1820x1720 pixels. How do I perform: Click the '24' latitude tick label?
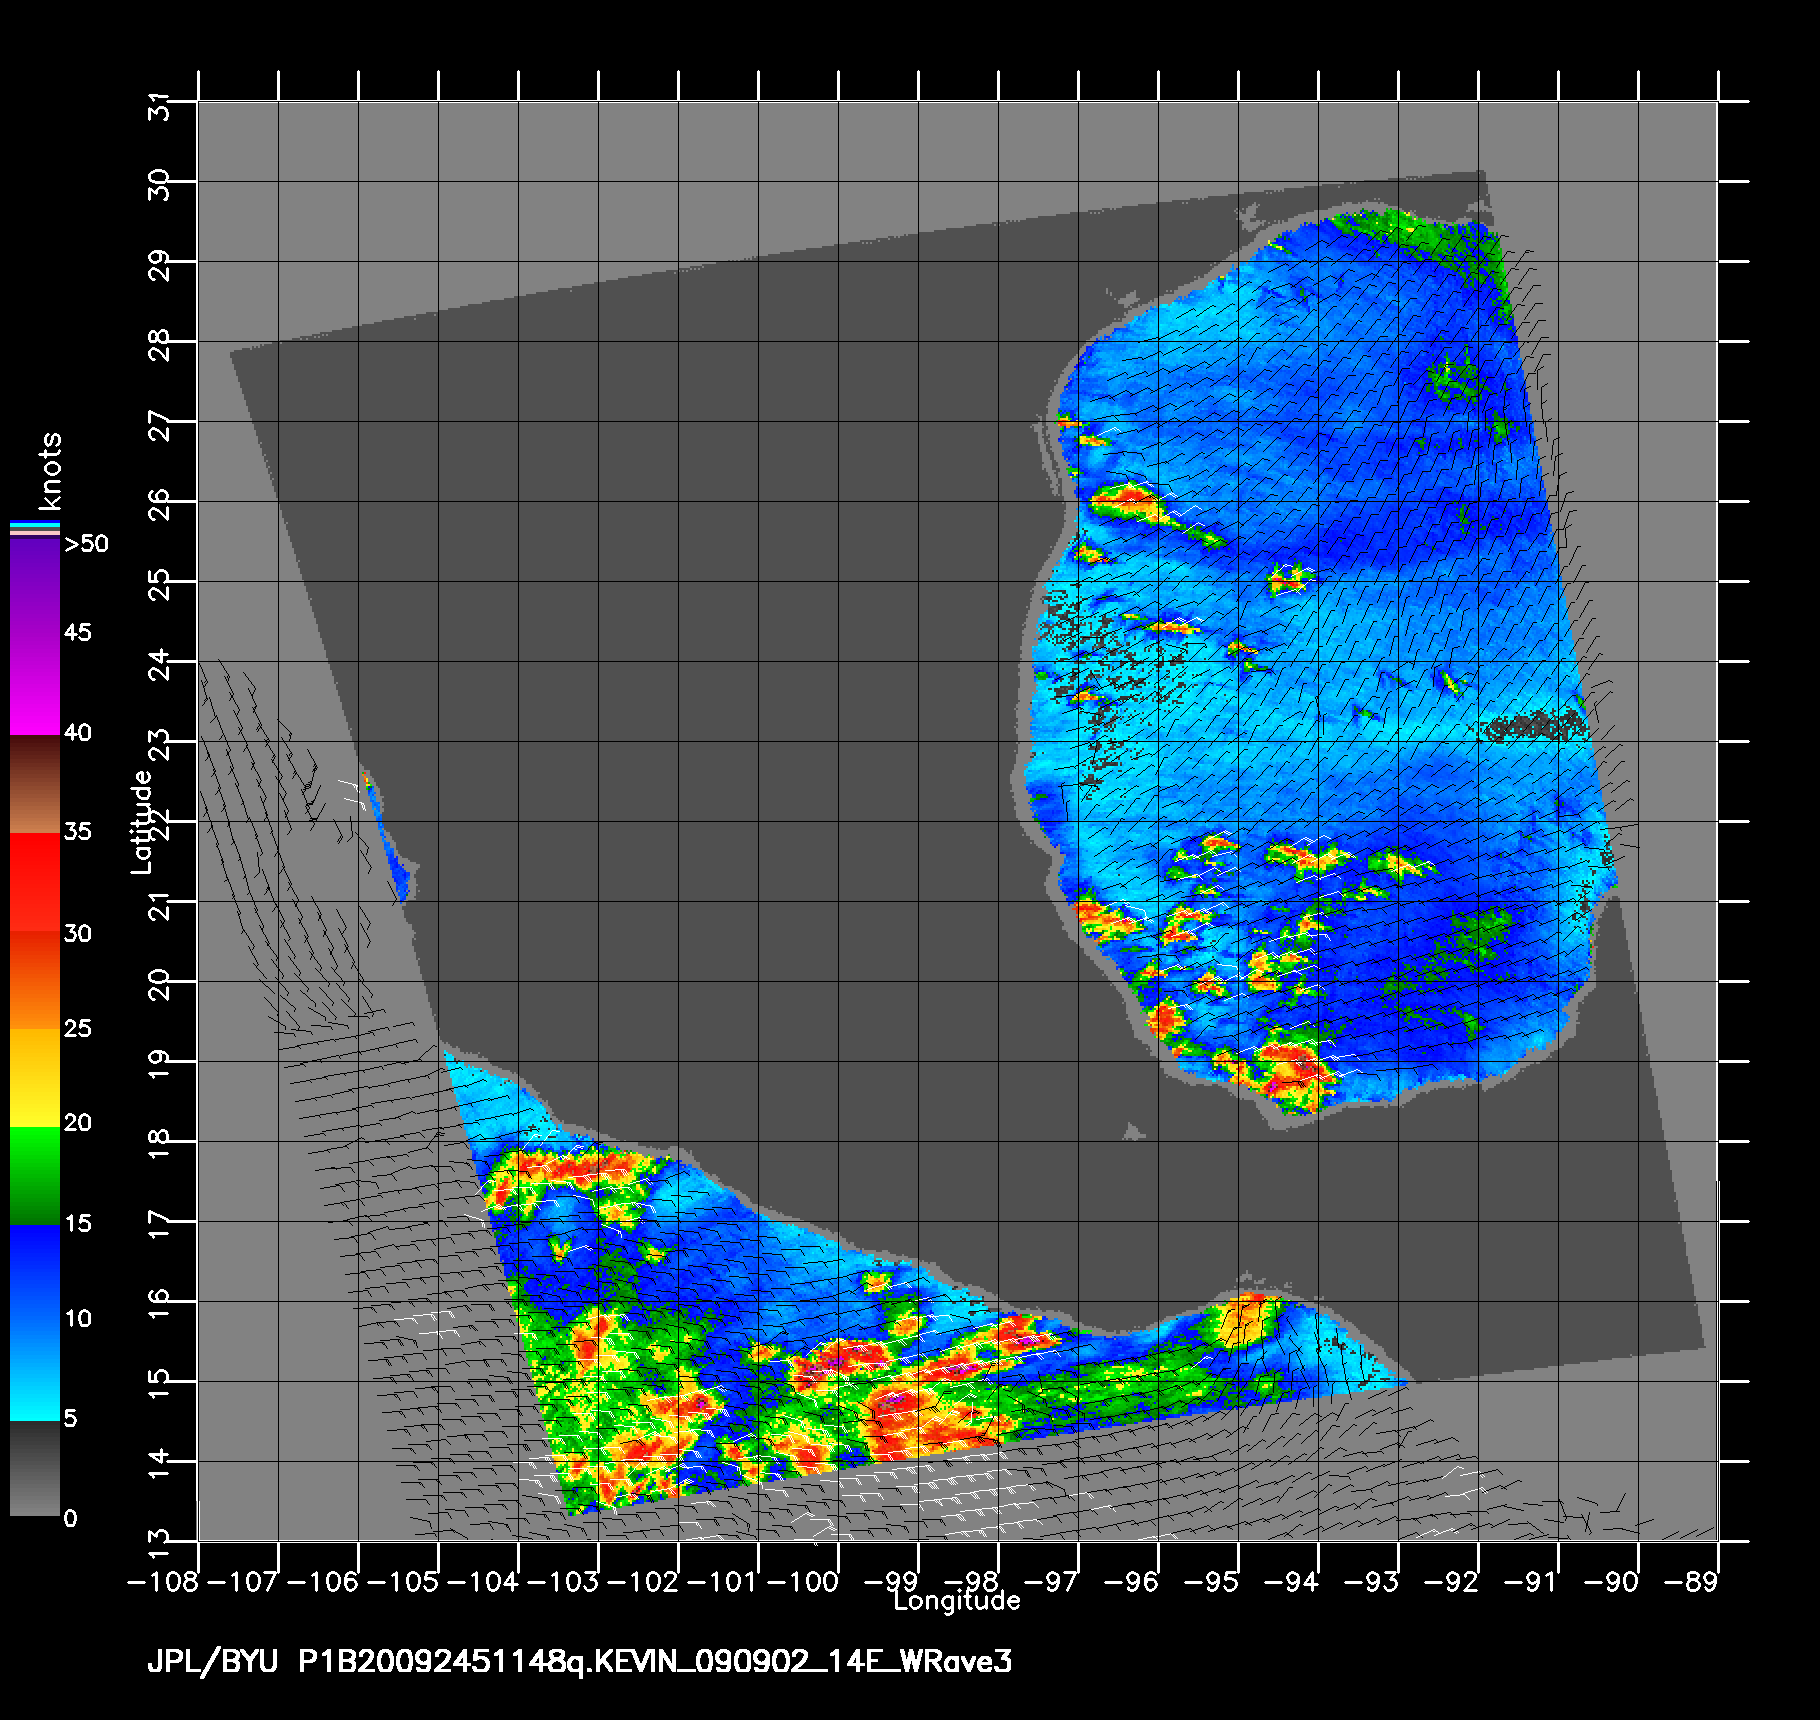(x=160, y=665)
